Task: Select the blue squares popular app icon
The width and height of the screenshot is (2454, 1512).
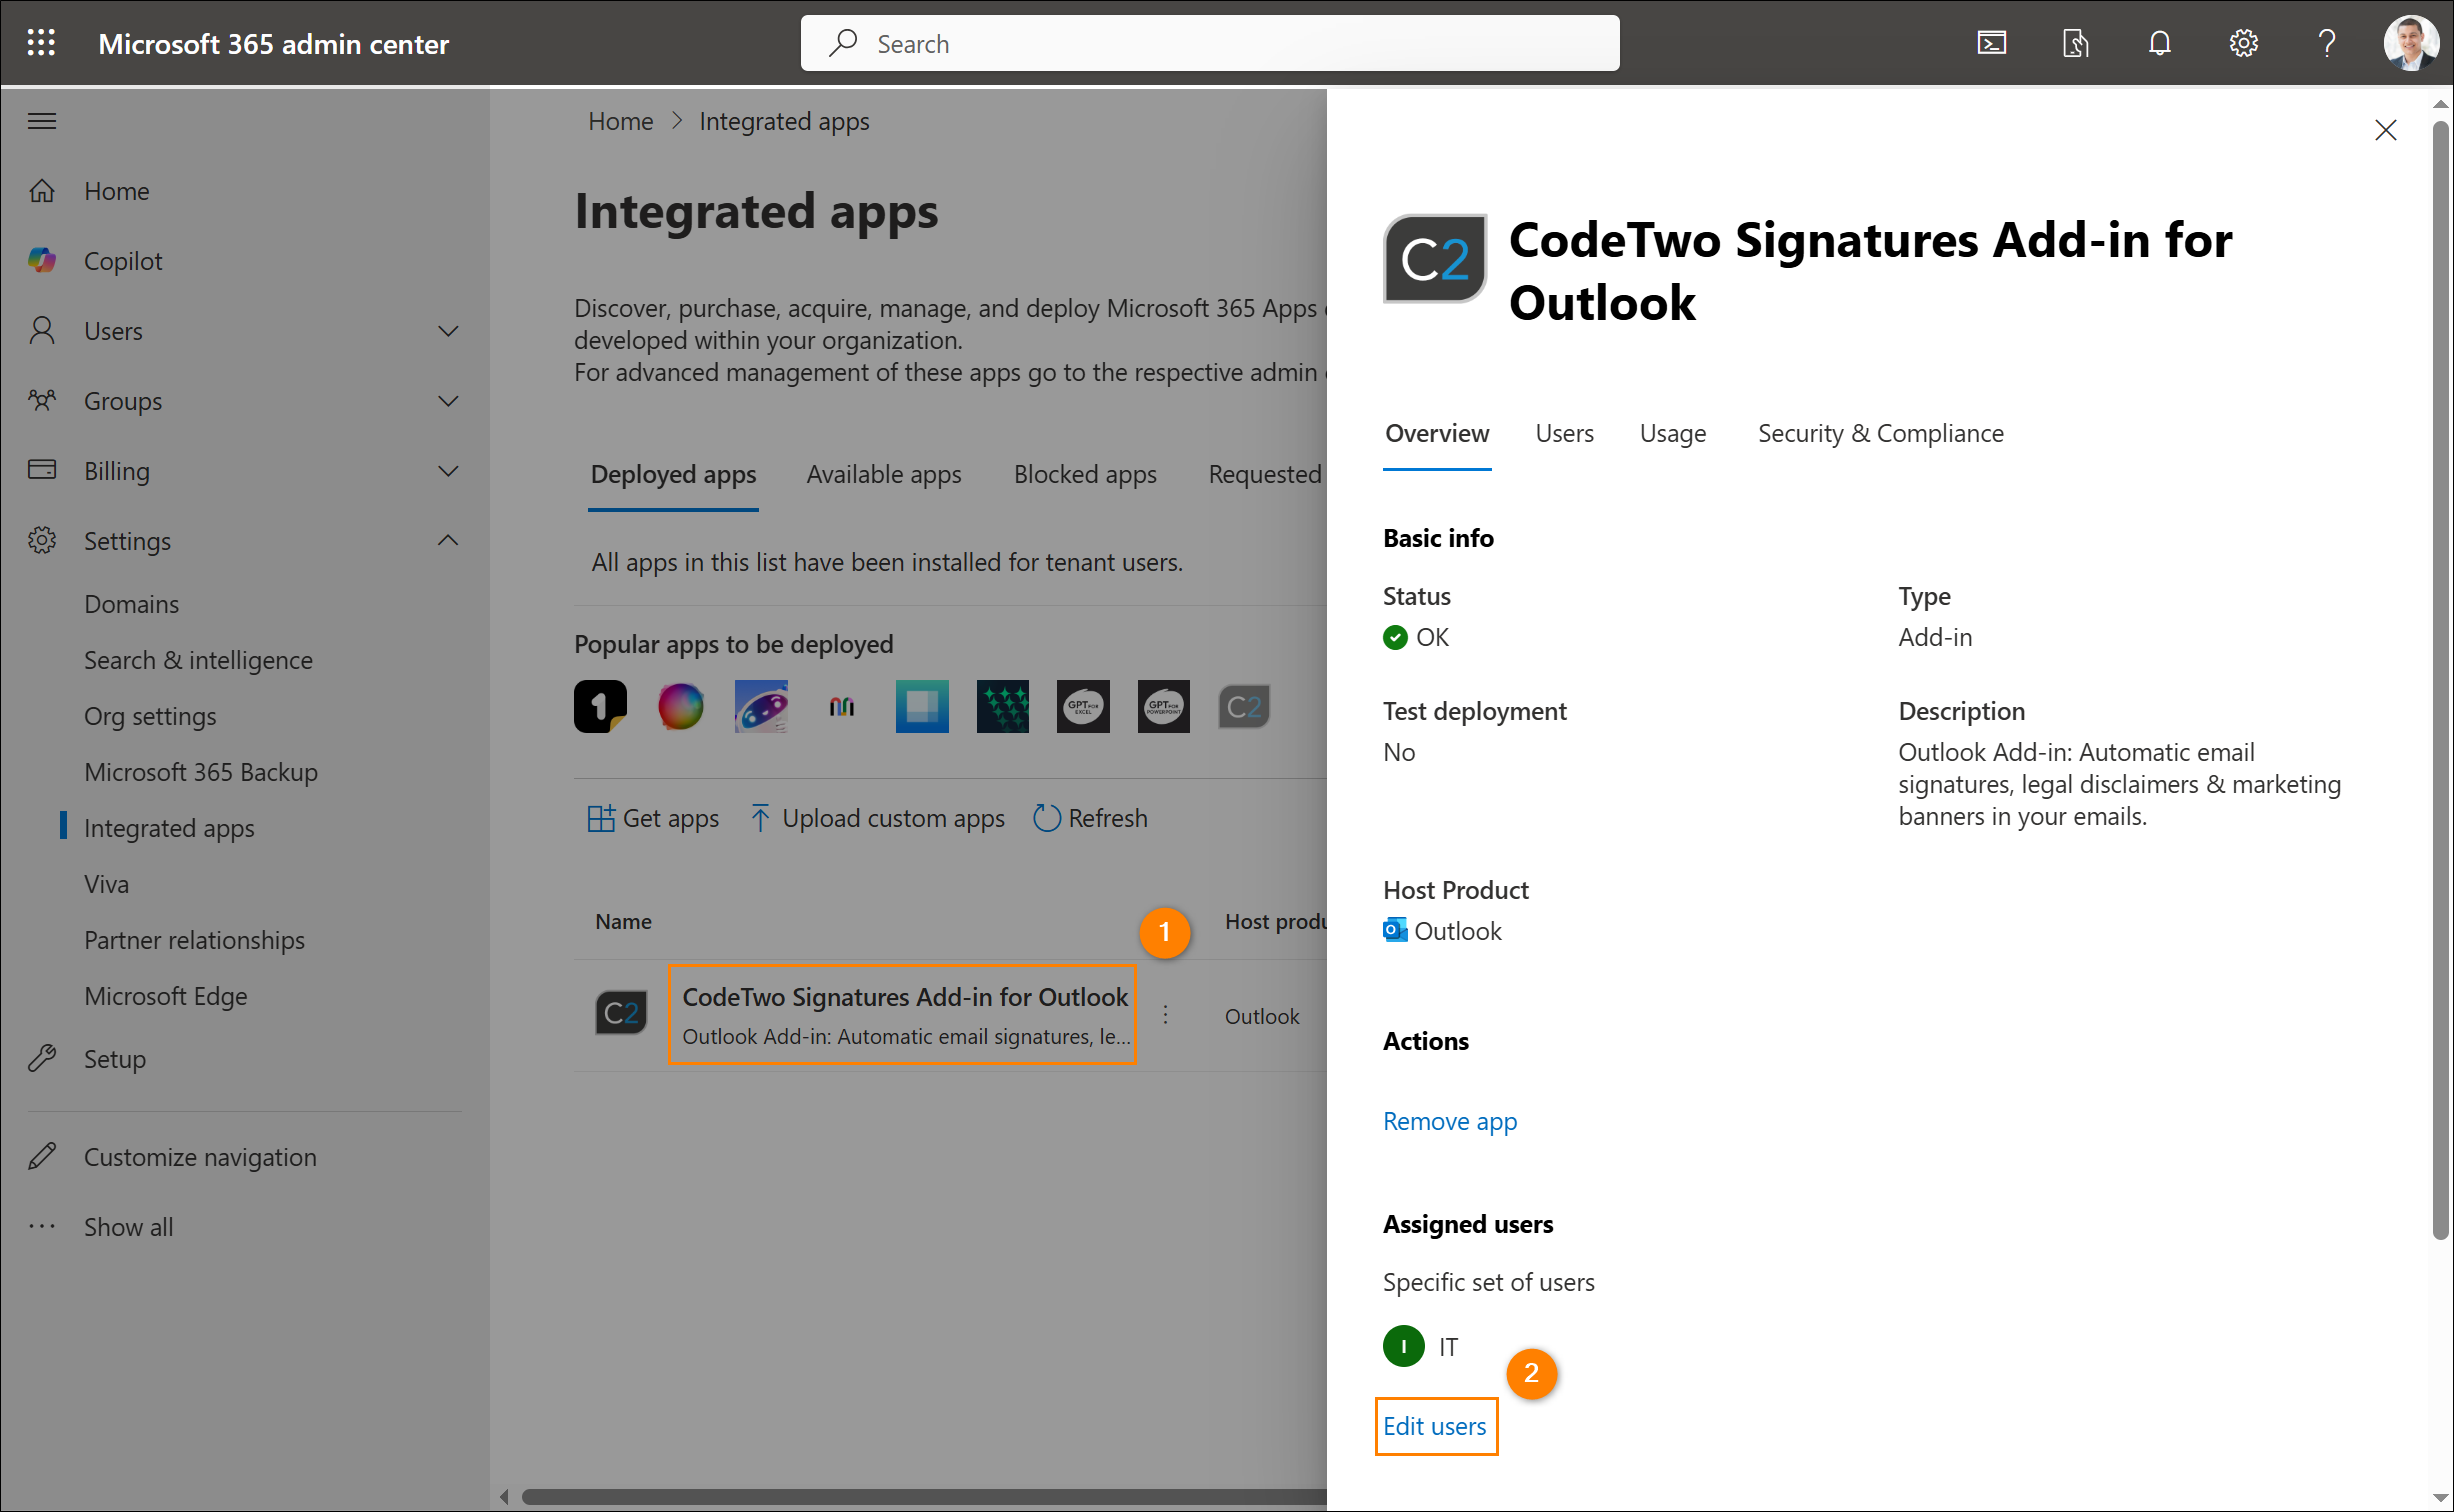Action: (x=922, y=707)
